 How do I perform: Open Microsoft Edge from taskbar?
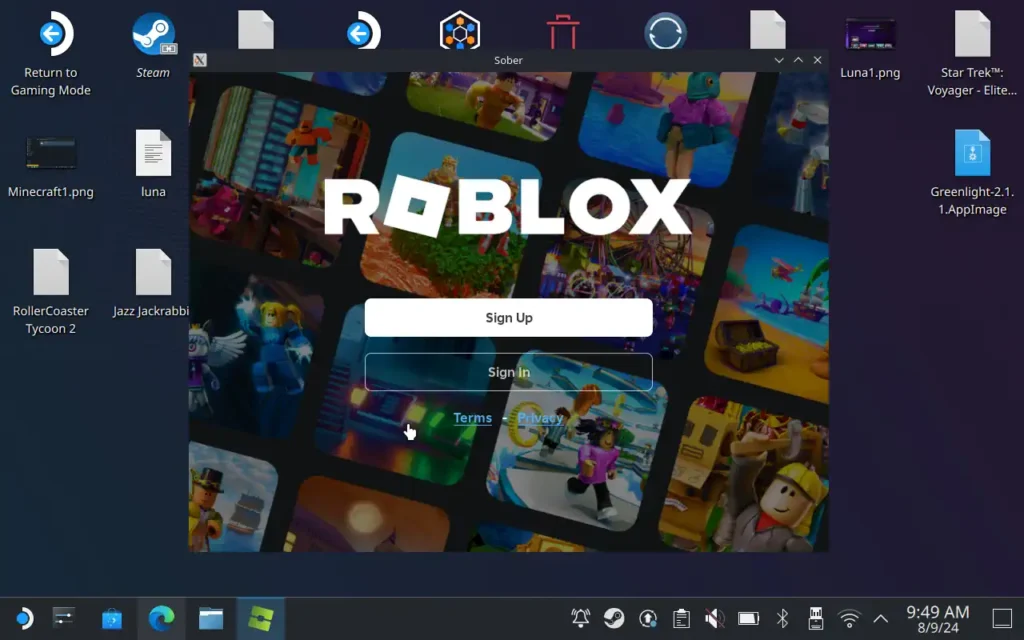point(161,618)
